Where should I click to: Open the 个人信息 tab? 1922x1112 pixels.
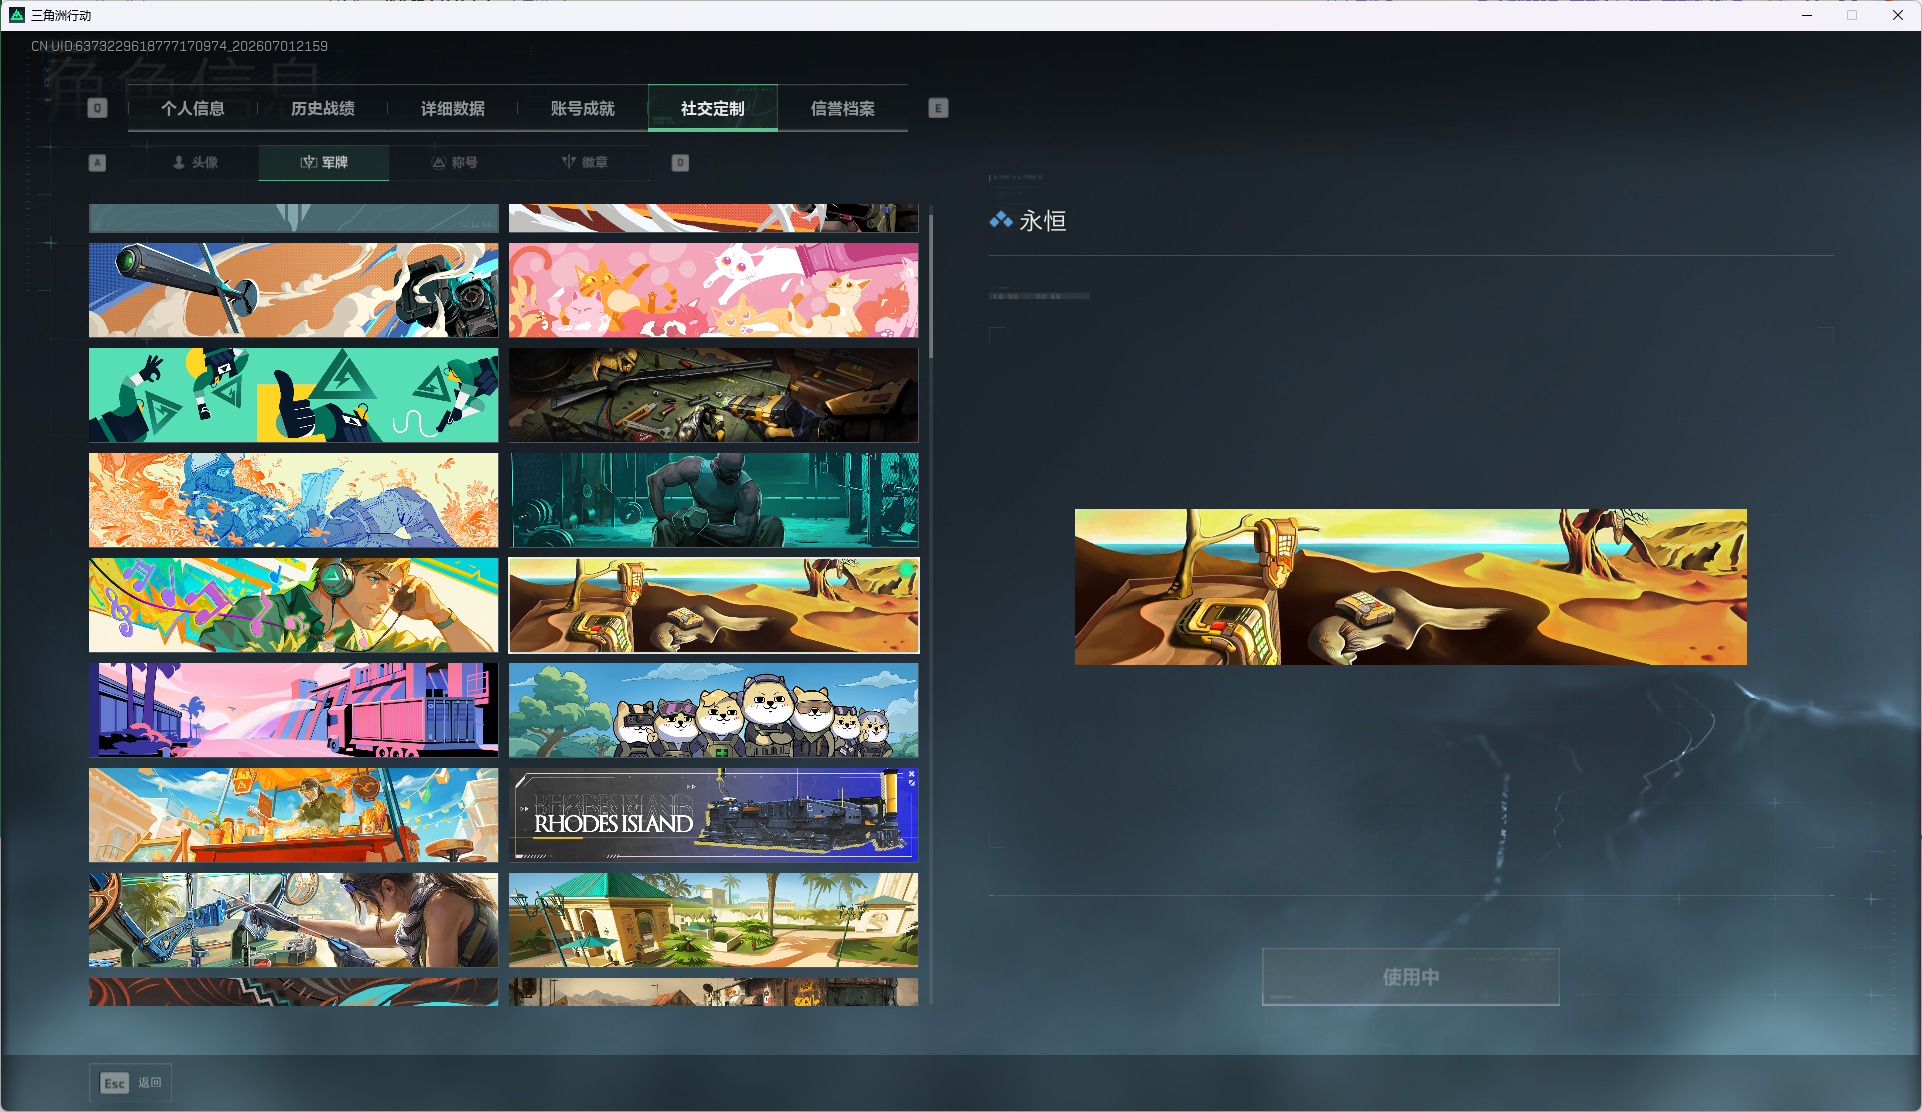[193, 108]
